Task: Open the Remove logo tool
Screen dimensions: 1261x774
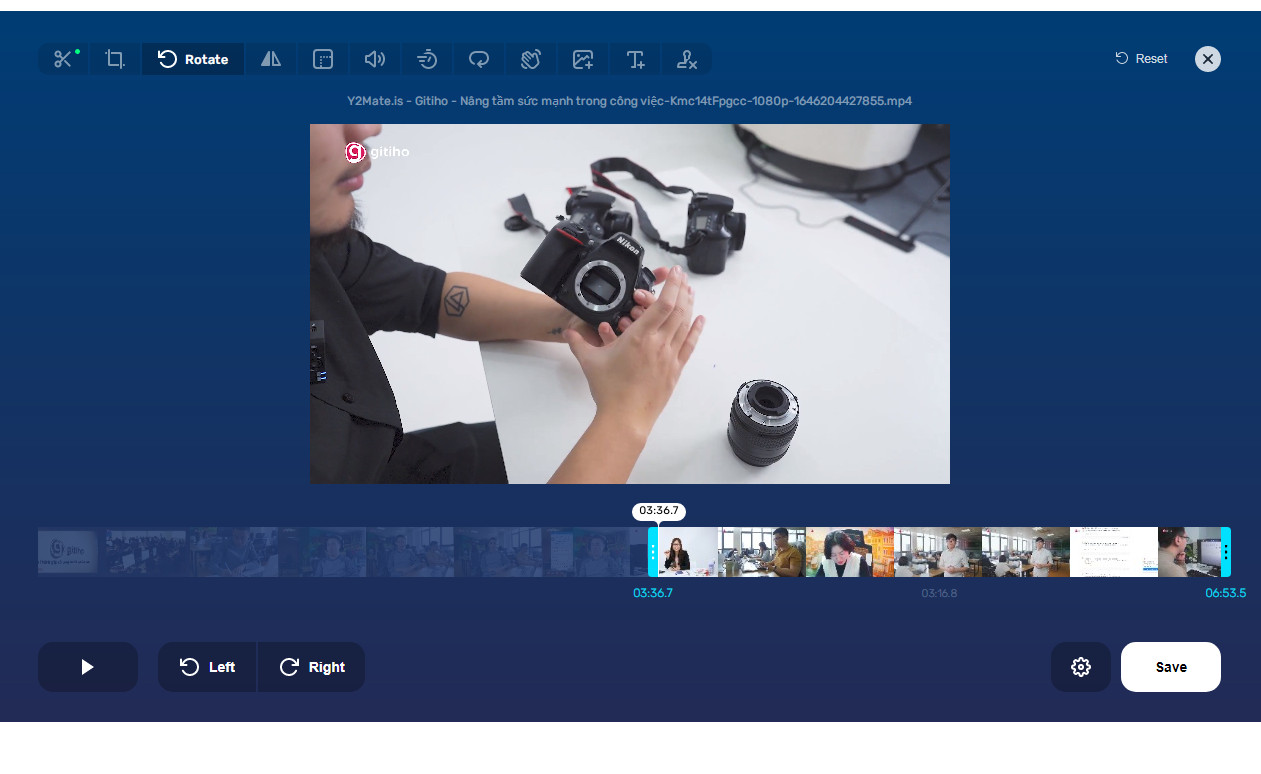Action: pyautogui.click(x=687, y=59)
